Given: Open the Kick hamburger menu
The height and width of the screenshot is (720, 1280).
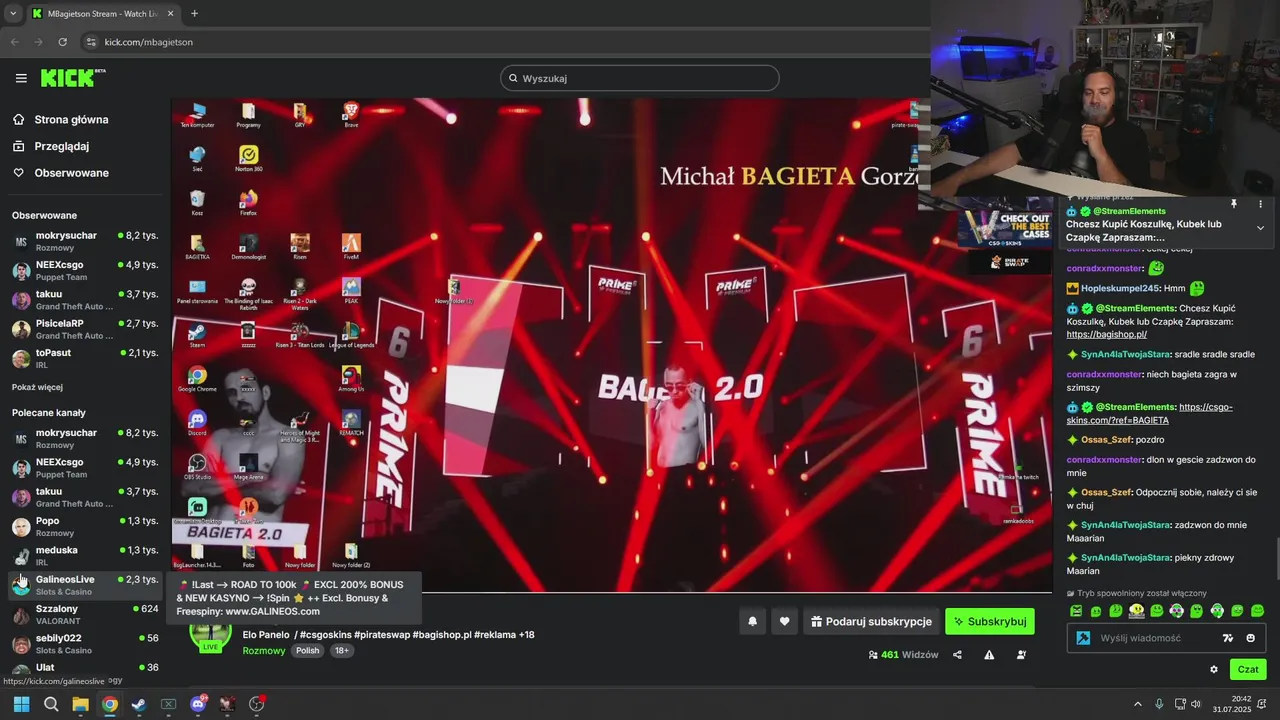Looking at the screenshot, I should 21,78.
